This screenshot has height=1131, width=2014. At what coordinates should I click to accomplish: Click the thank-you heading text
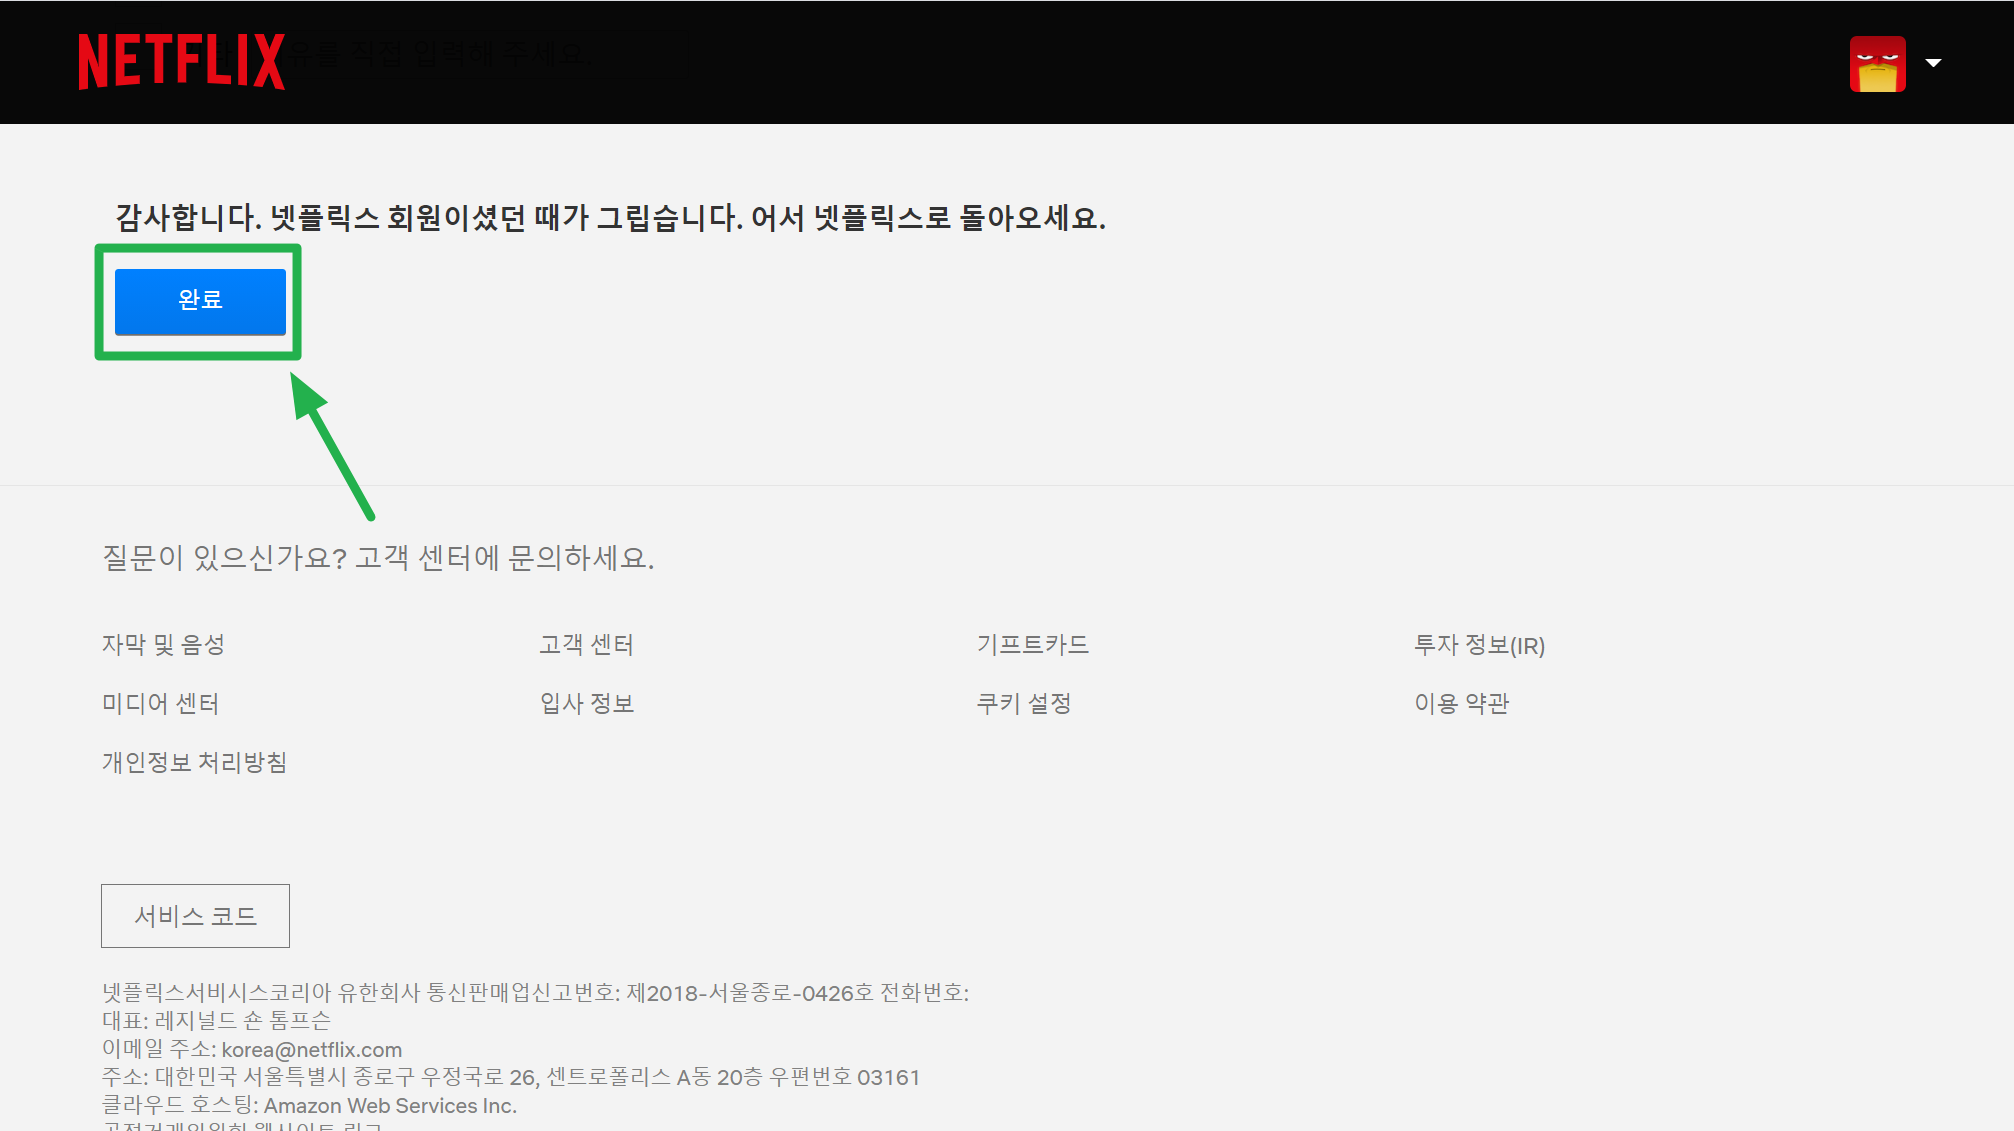(610, 217)
